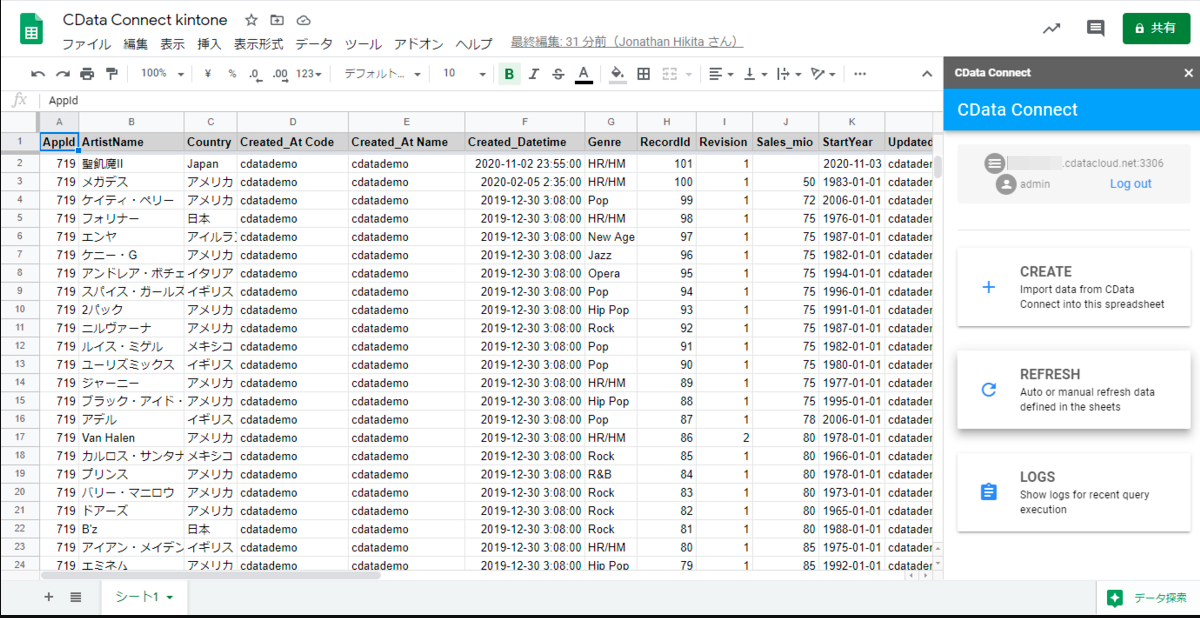Click the LOGS query execution card
This screenshot has width=1200, height=618.
pos(1074,492)
